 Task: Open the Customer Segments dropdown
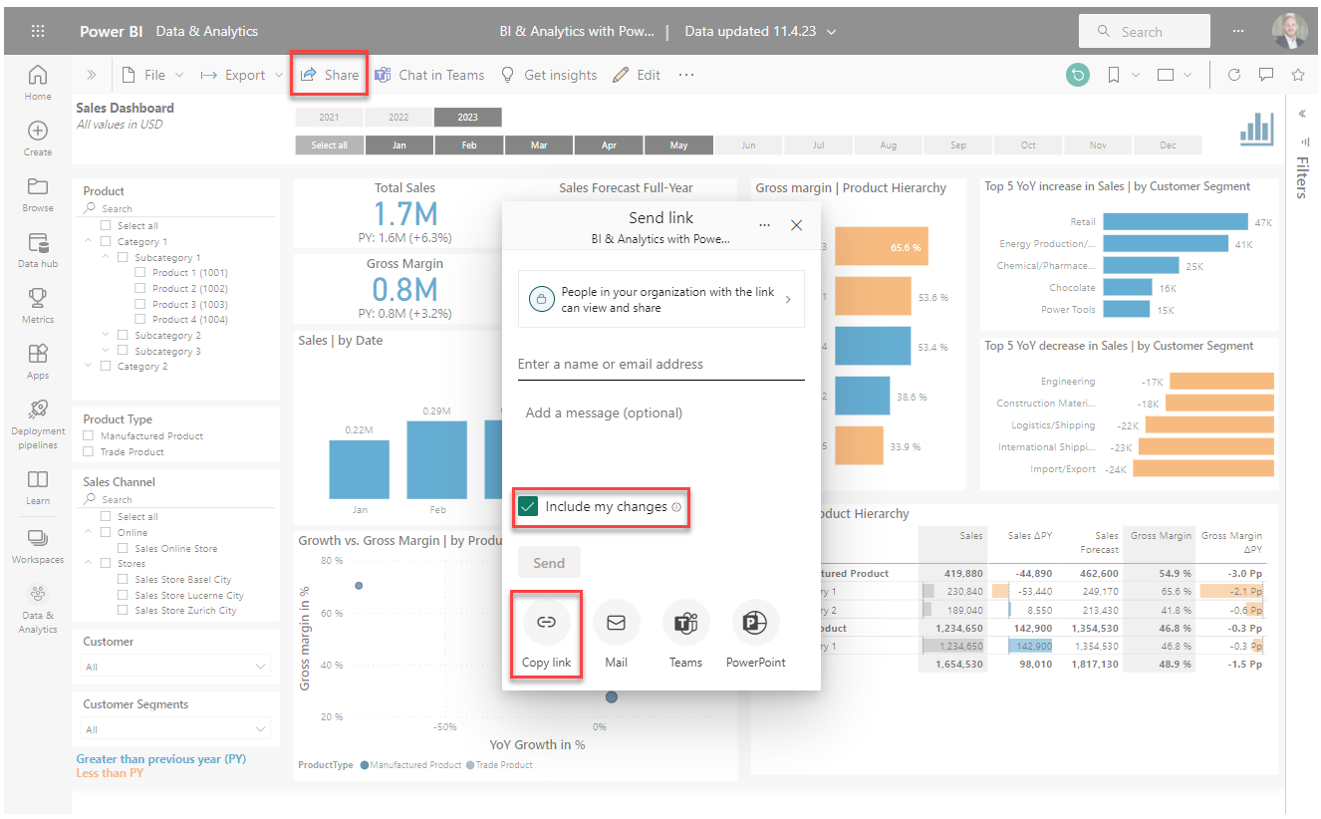176,729
